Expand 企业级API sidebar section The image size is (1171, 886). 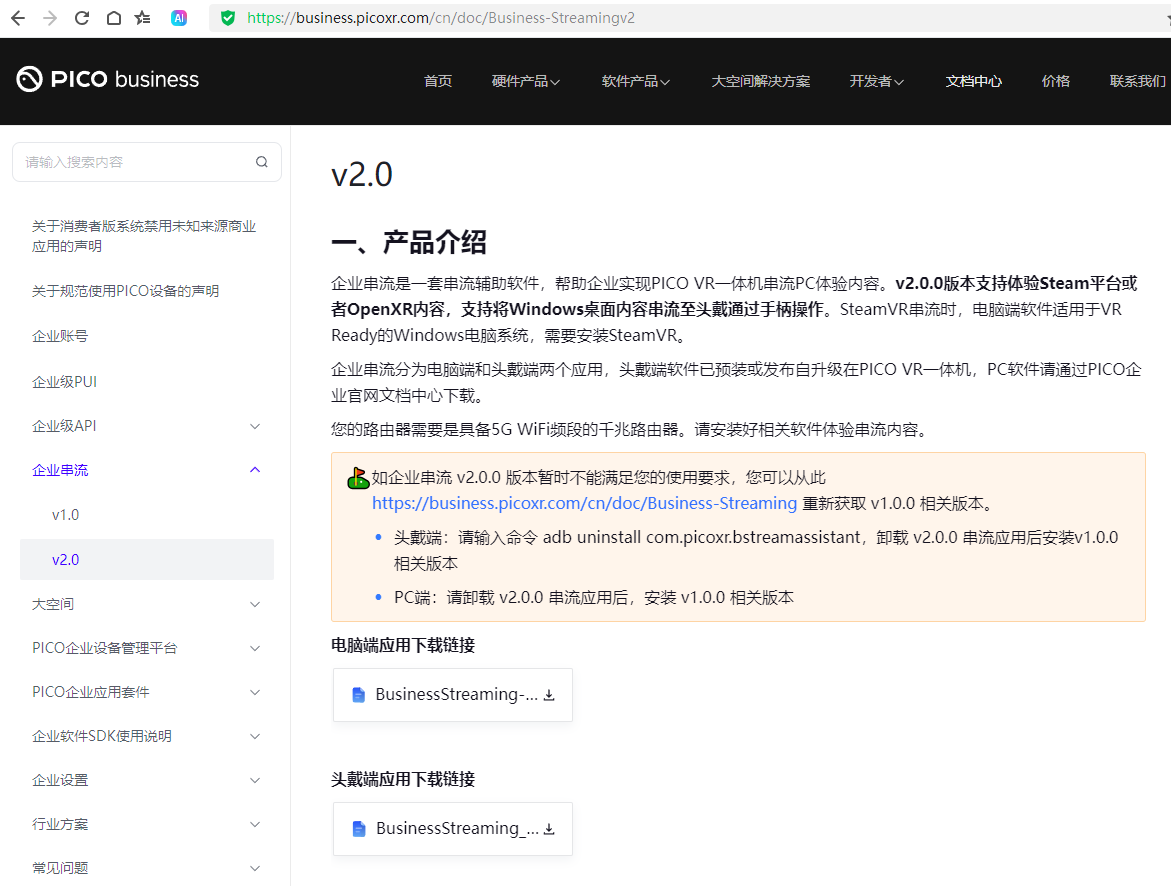(146, 426)
